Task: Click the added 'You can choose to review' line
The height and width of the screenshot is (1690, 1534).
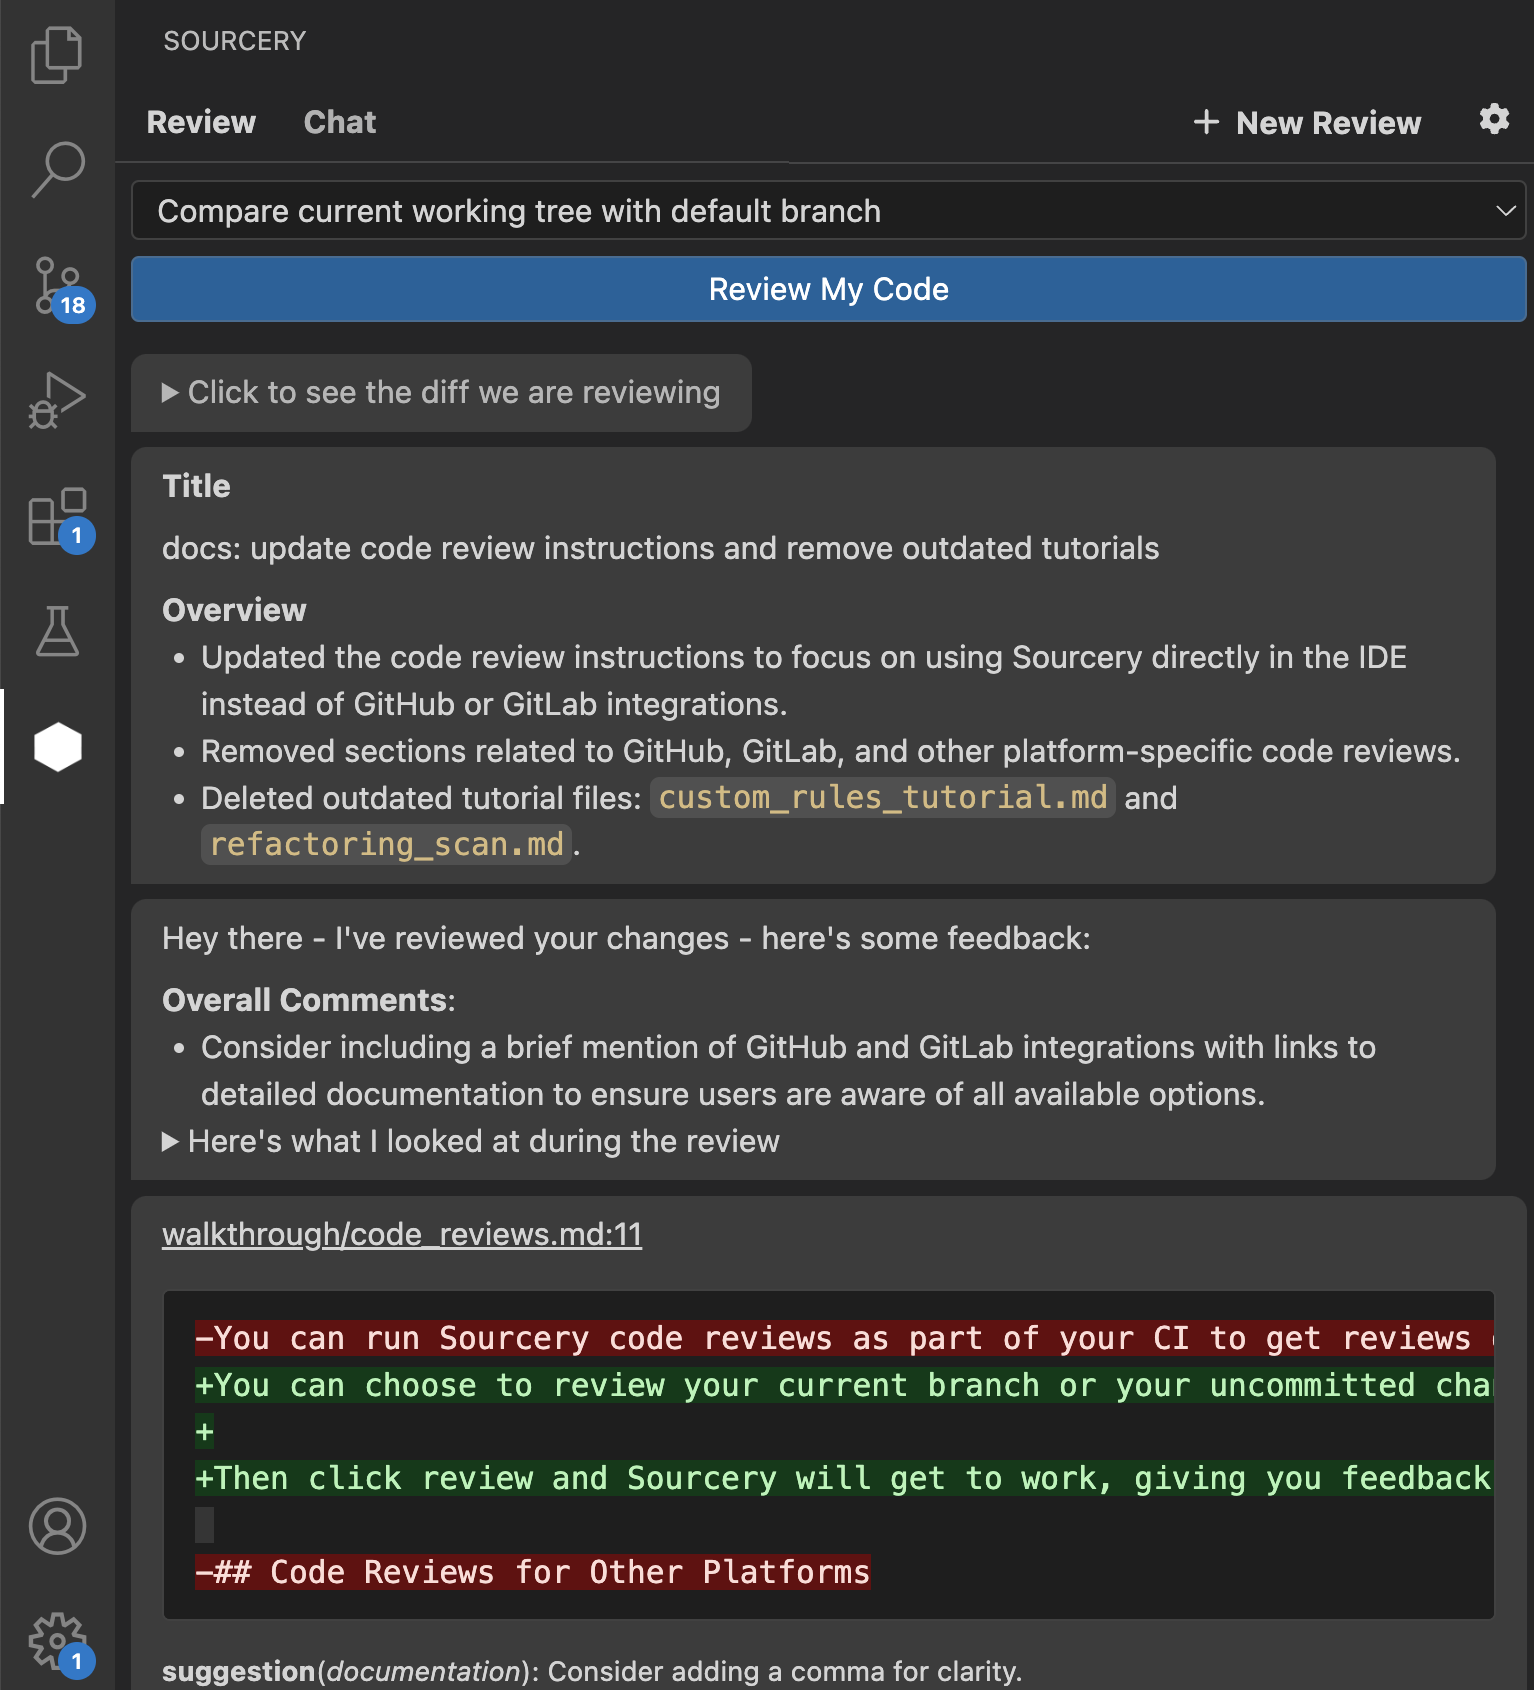Action: coord(843,1385)
